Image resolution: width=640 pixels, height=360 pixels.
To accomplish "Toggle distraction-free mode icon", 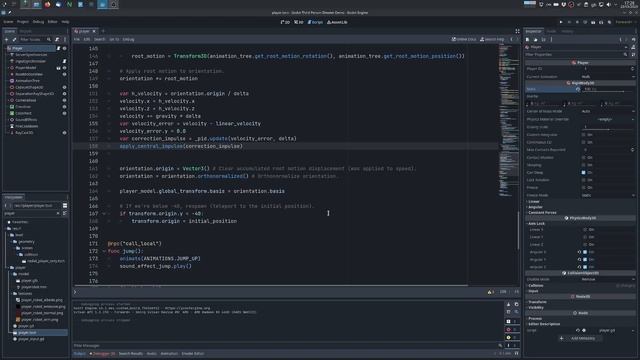I will click(x=518, y=31).
